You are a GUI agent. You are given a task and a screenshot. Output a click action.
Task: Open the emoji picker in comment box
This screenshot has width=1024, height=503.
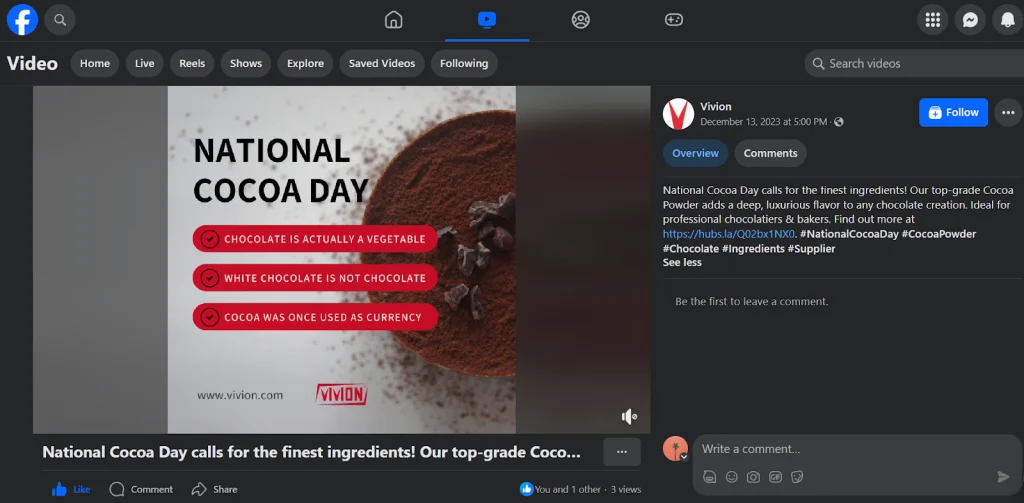tap(731, 477)
